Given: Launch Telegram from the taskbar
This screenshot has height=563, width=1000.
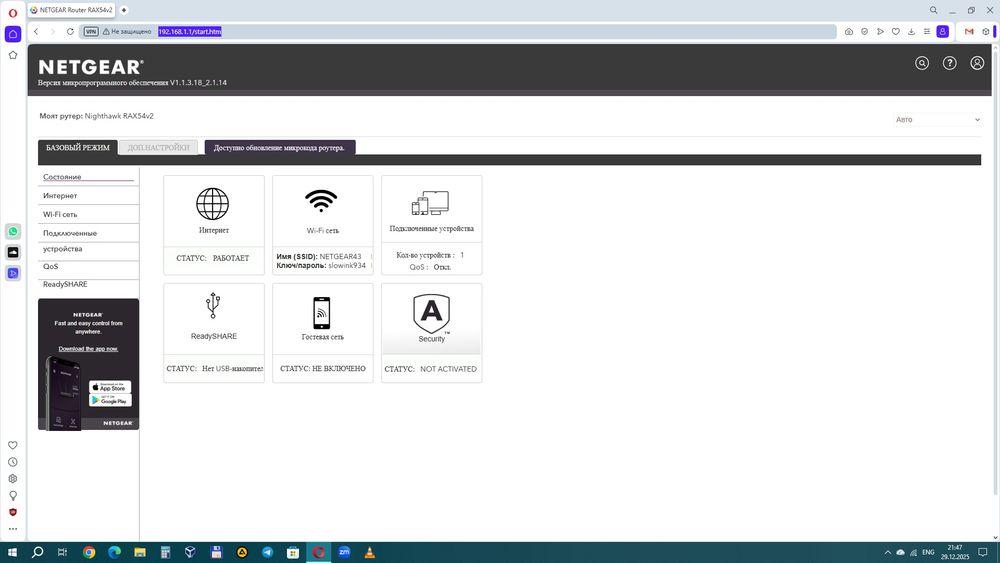Looking at the screenshot, I should (x=267, y=552).
